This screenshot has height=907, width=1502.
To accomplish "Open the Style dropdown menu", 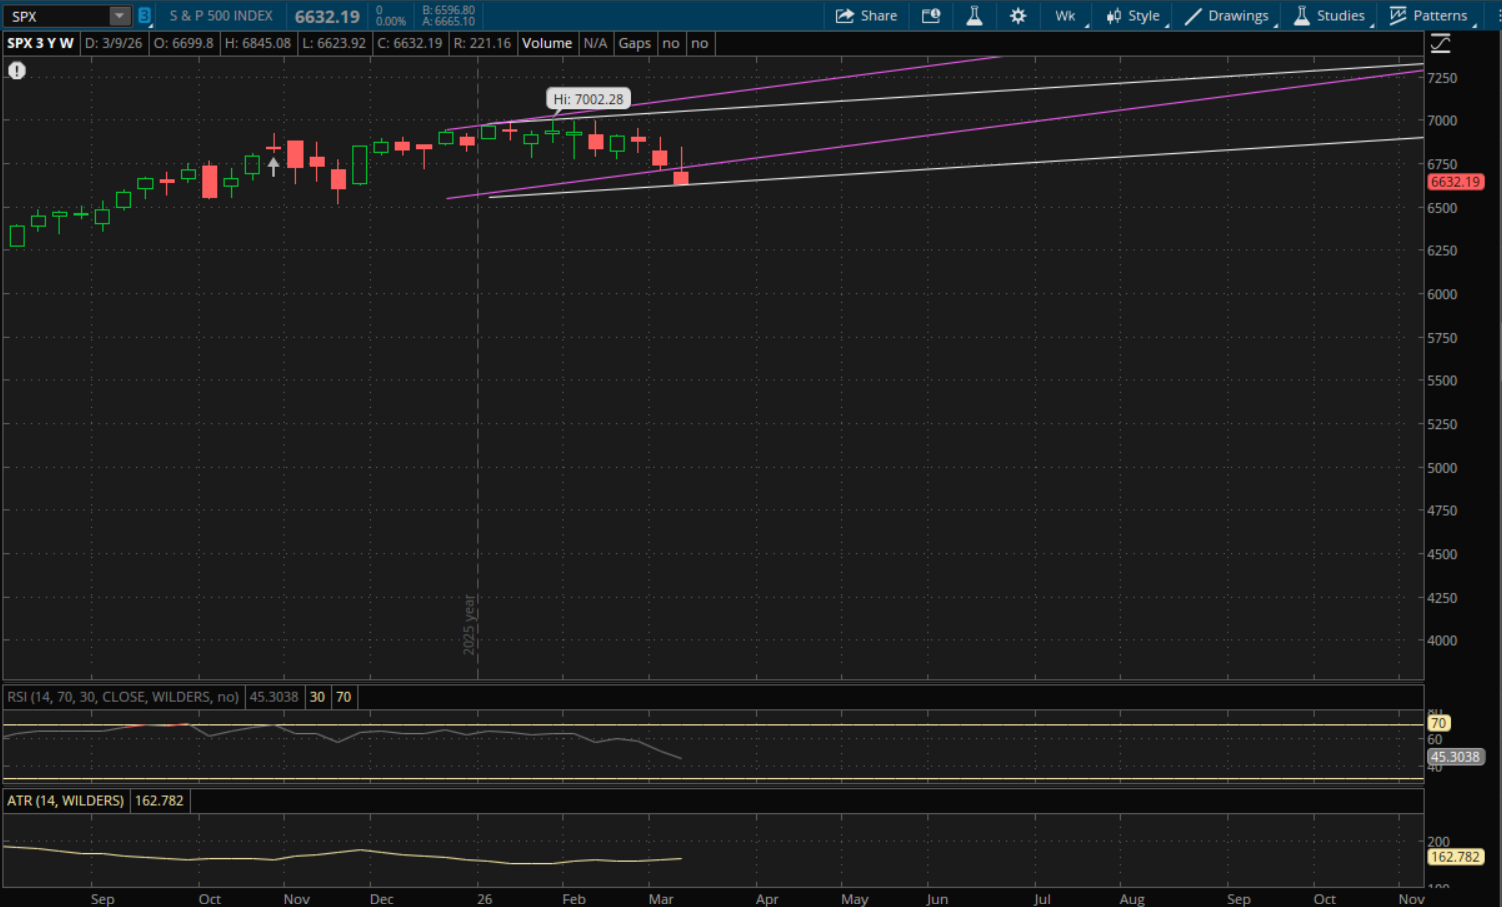I will coord(1133,16).
